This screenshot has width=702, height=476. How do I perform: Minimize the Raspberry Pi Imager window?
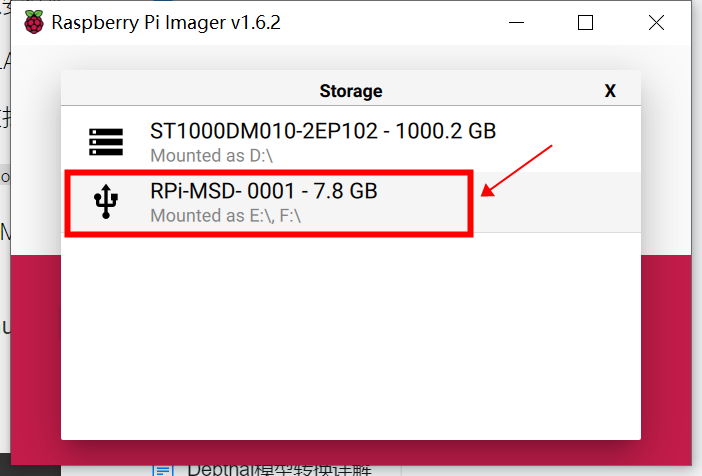click(x=518, y=22)
